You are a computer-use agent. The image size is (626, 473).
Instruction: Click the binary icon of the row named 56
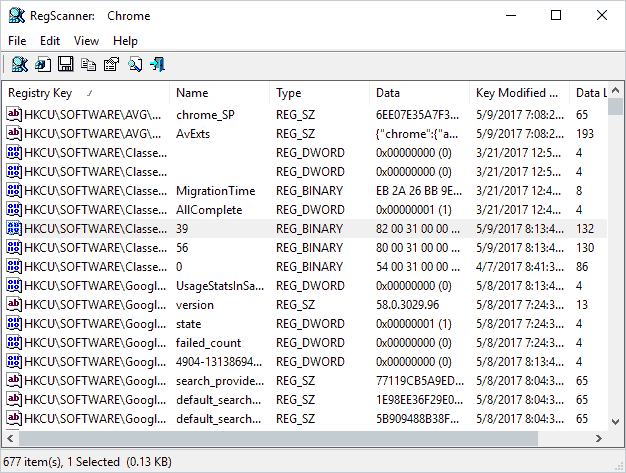tap(14, 247)
